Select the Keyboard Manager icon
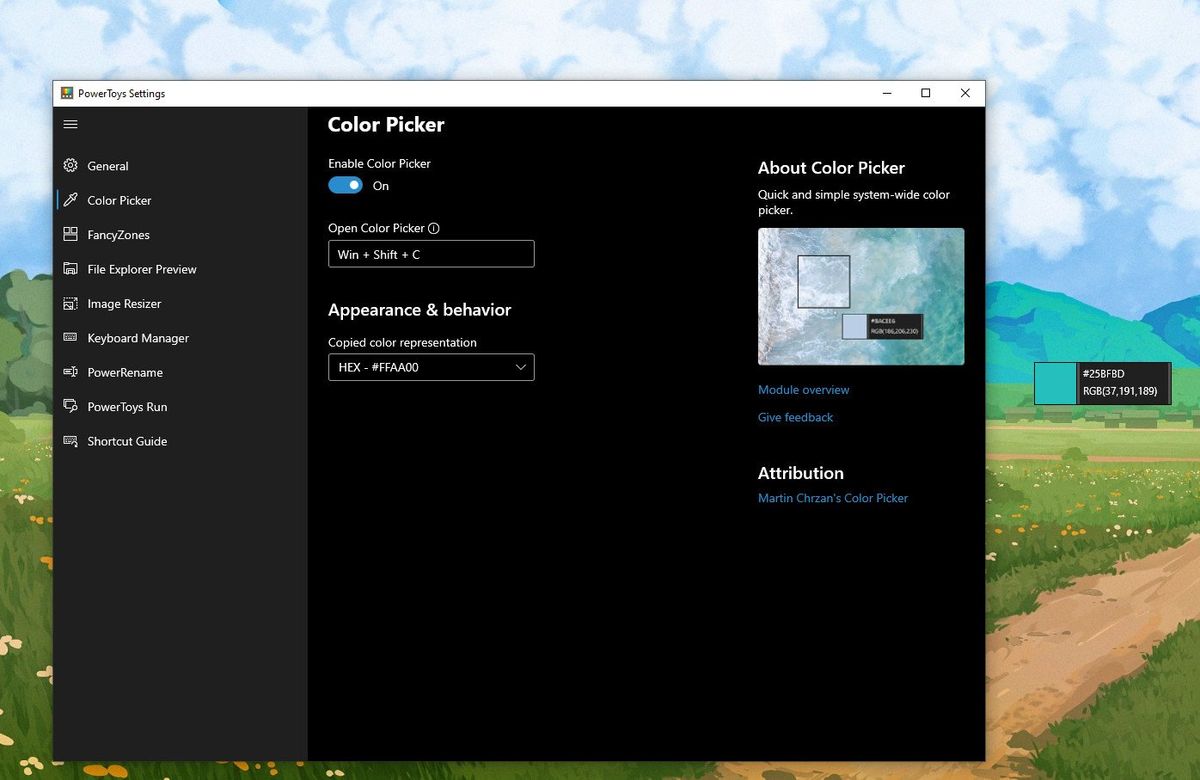 (x=70, y=338)
